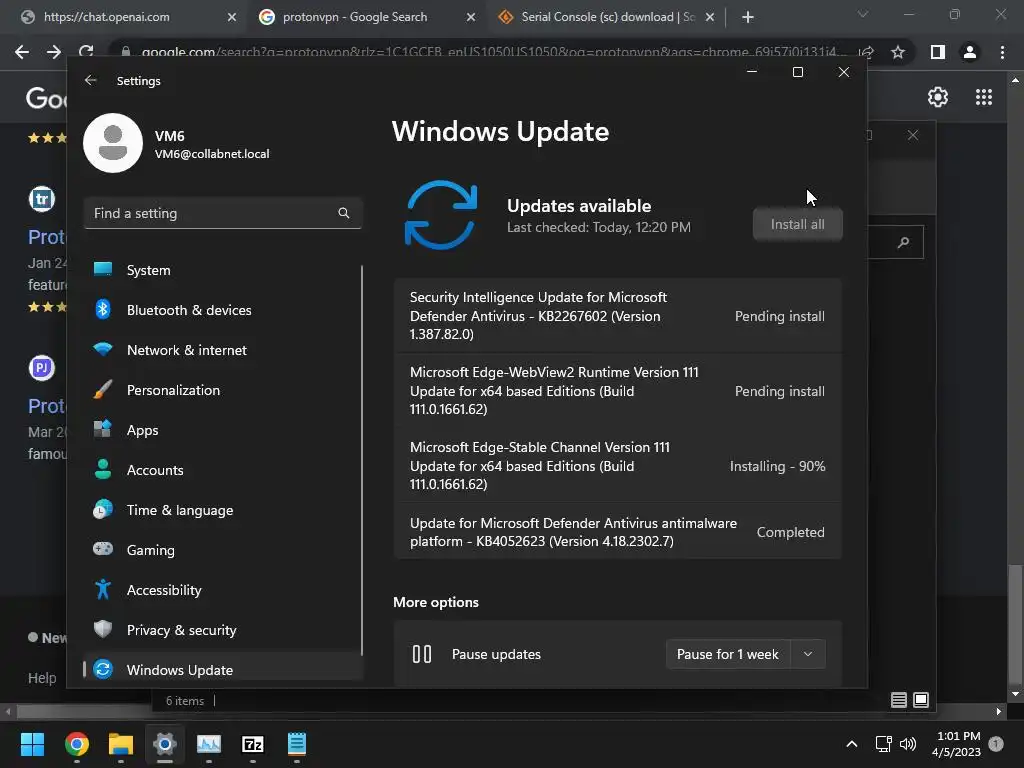Click the horizontal scrollbar at bottom

pyautogui.click(x=85, y=711)
